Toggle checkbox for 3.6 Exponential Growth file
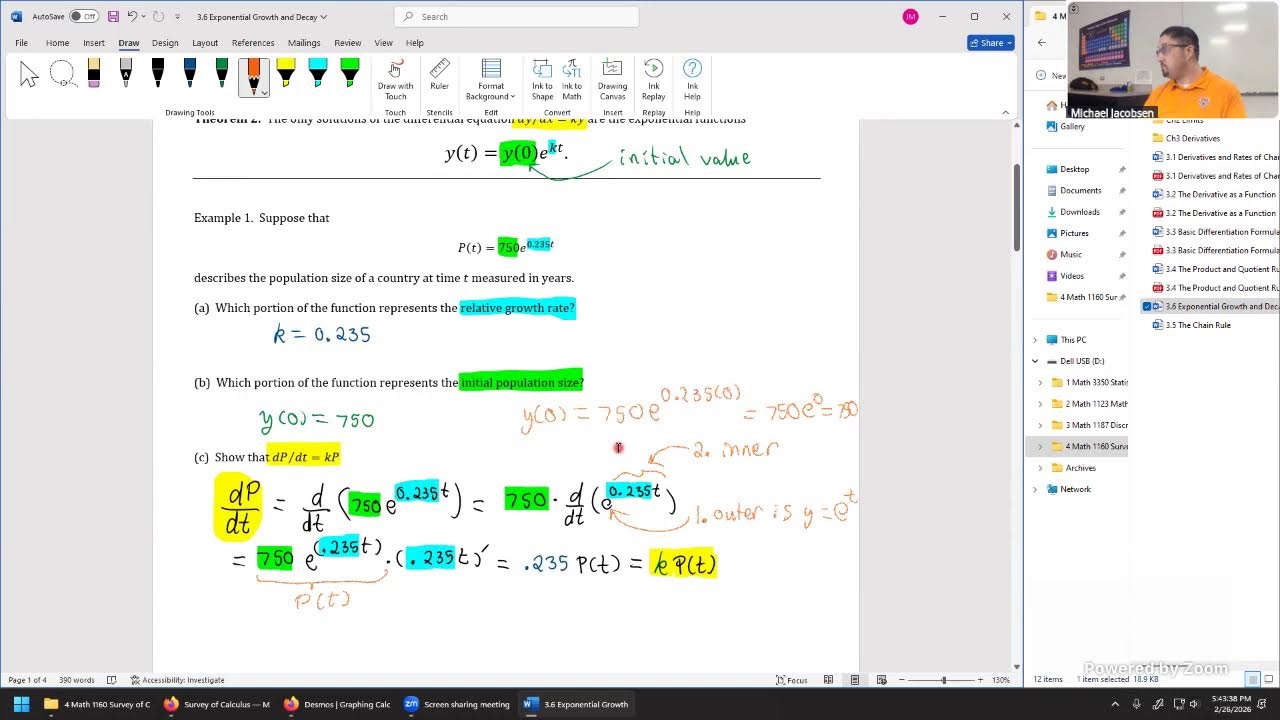1280x720 pixels. coord(1147,307)
